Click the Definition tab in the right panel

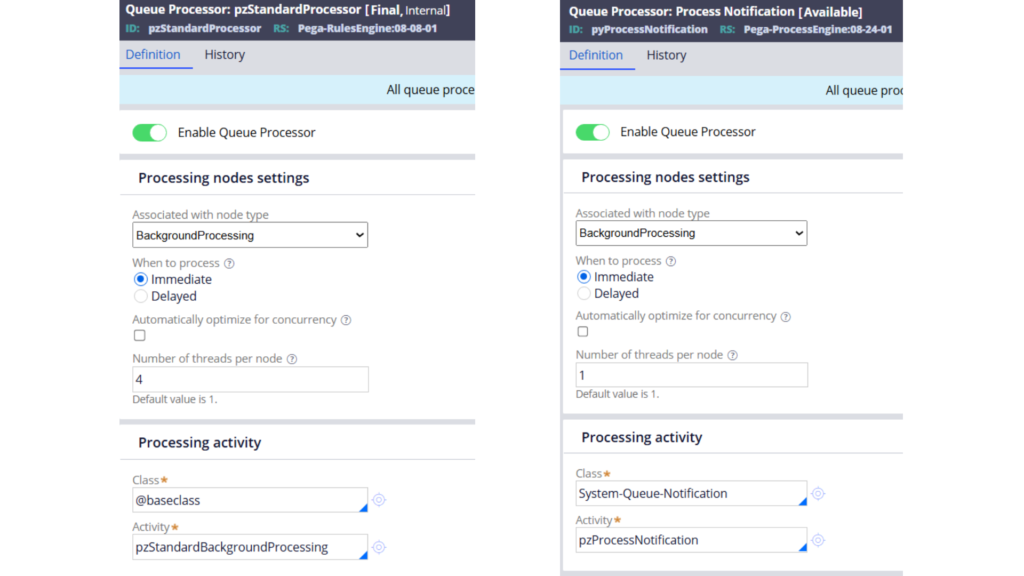(x=596, y=55)
